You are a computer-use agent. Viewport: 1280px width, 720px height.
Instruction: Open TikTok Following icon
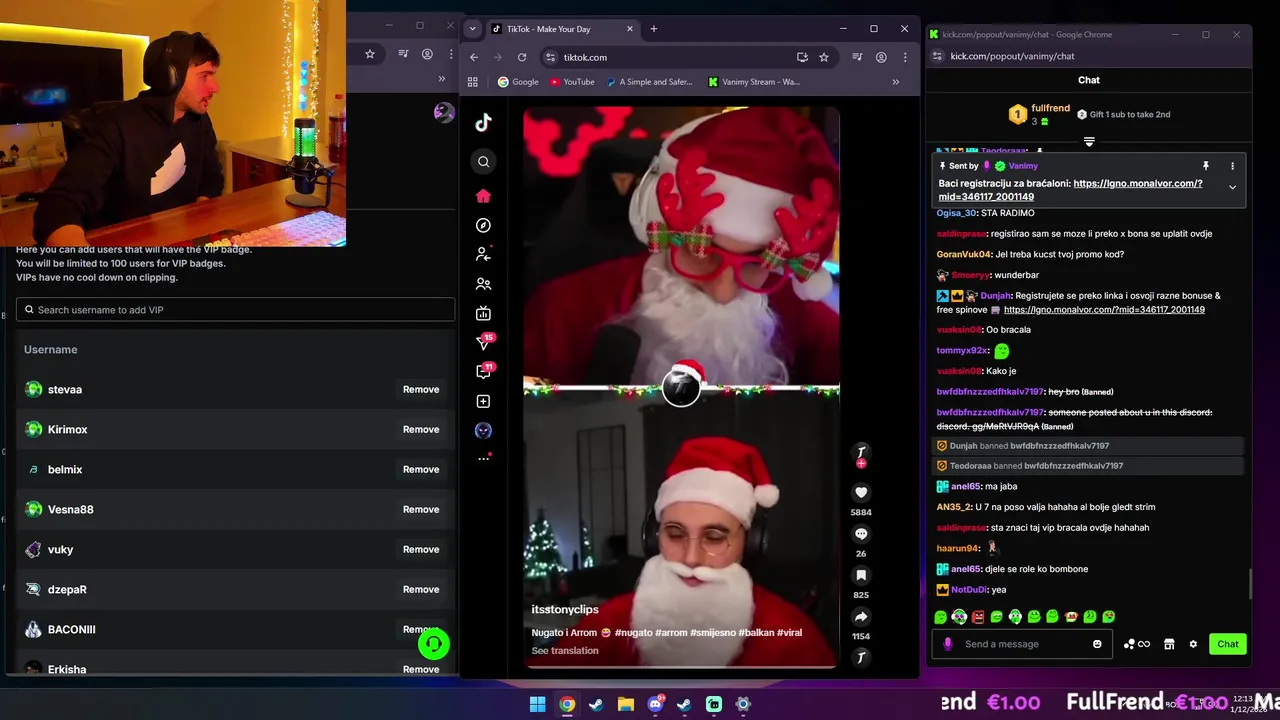coord(483,255)
